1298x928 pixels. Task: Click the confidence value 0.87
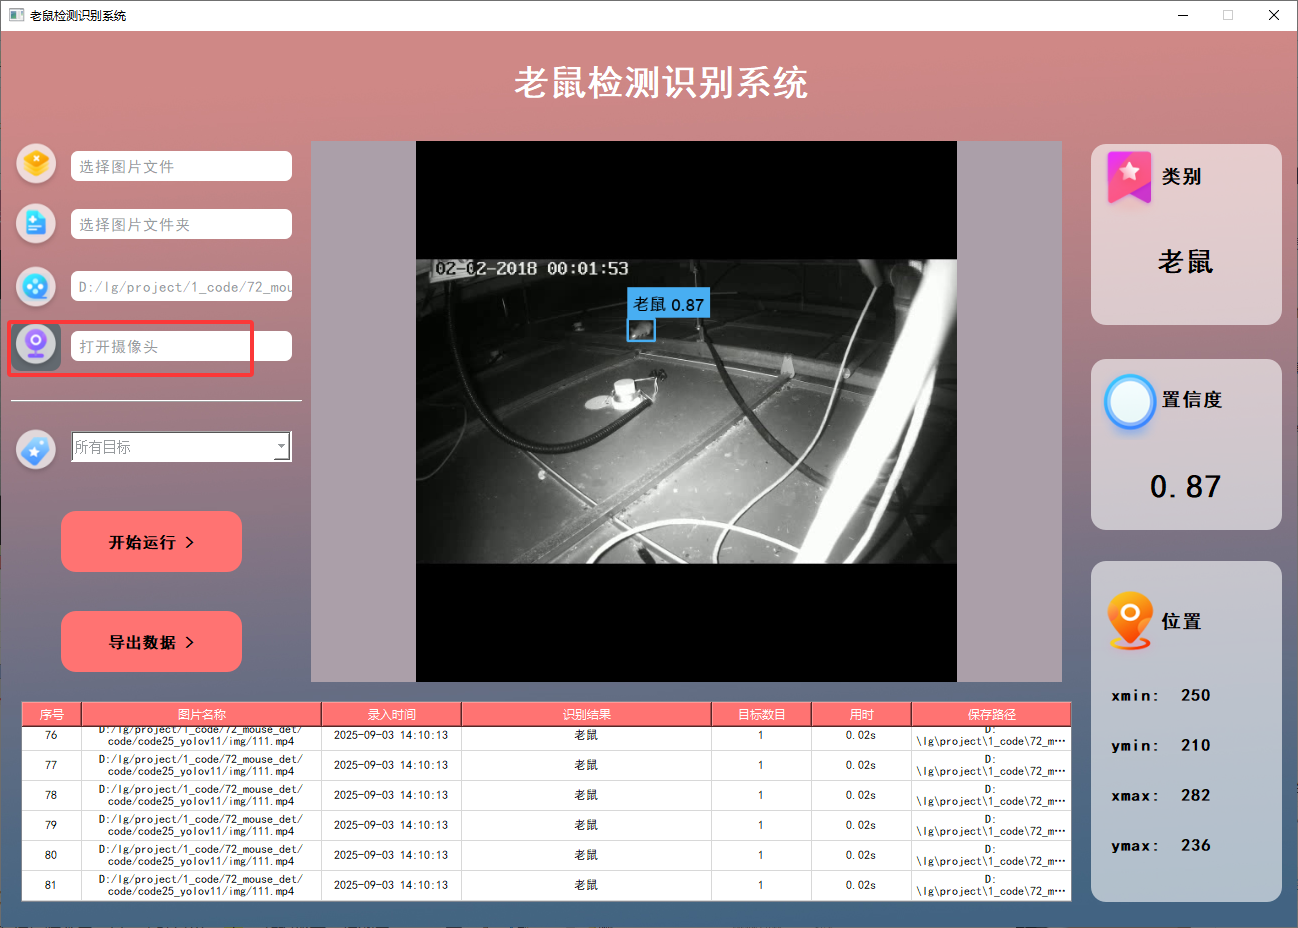point(1185,486)
